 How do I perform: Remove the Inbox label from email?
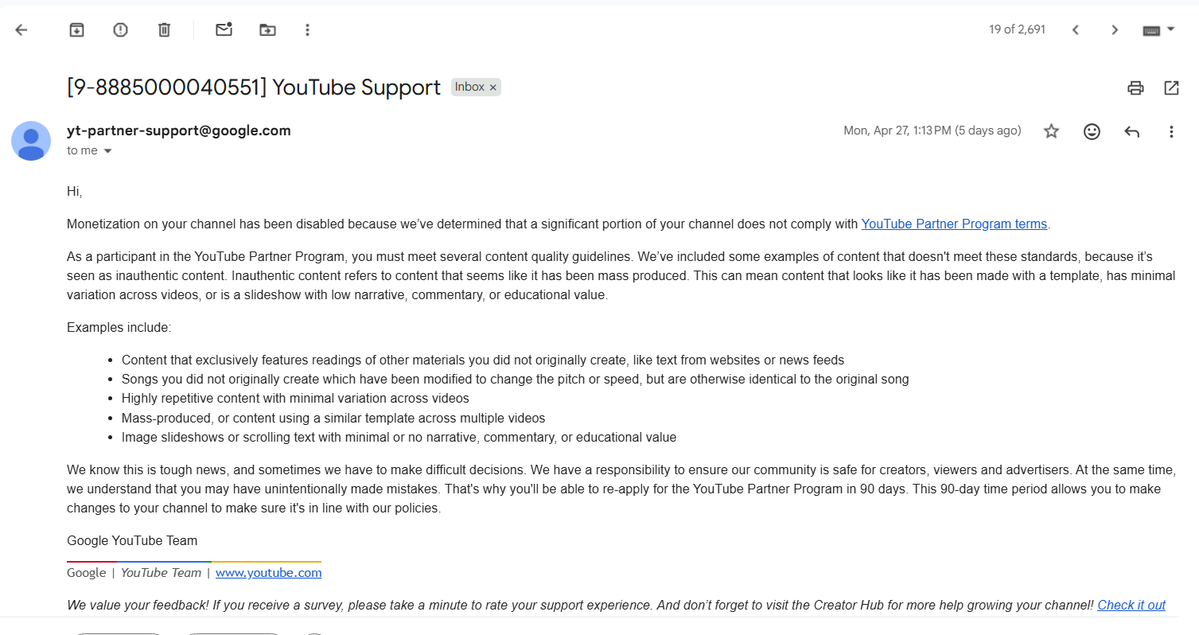pyautogui.click(x=493, y=88)
